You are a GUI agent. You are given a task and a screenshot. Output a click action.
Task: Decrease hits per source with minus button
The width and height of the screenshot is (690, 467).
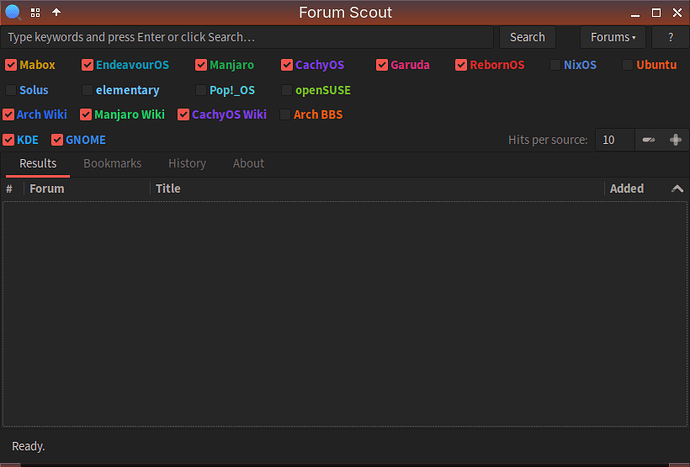coord(649,140)
